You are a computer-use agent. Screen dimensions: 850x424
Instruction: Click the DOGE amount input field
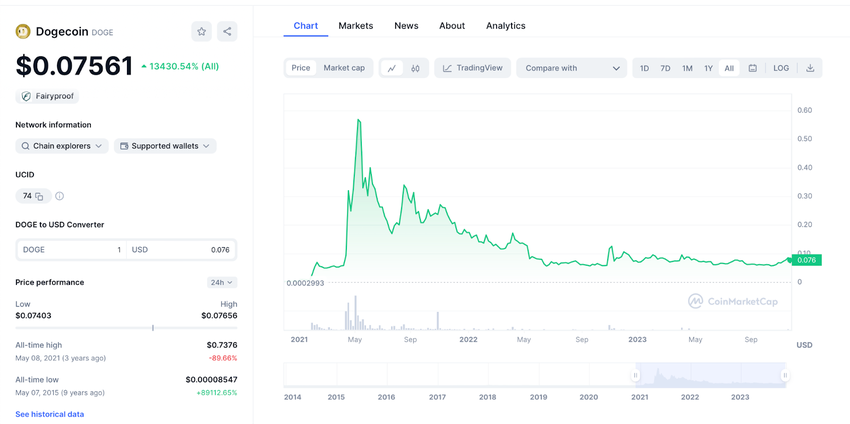tap(71, 250)
